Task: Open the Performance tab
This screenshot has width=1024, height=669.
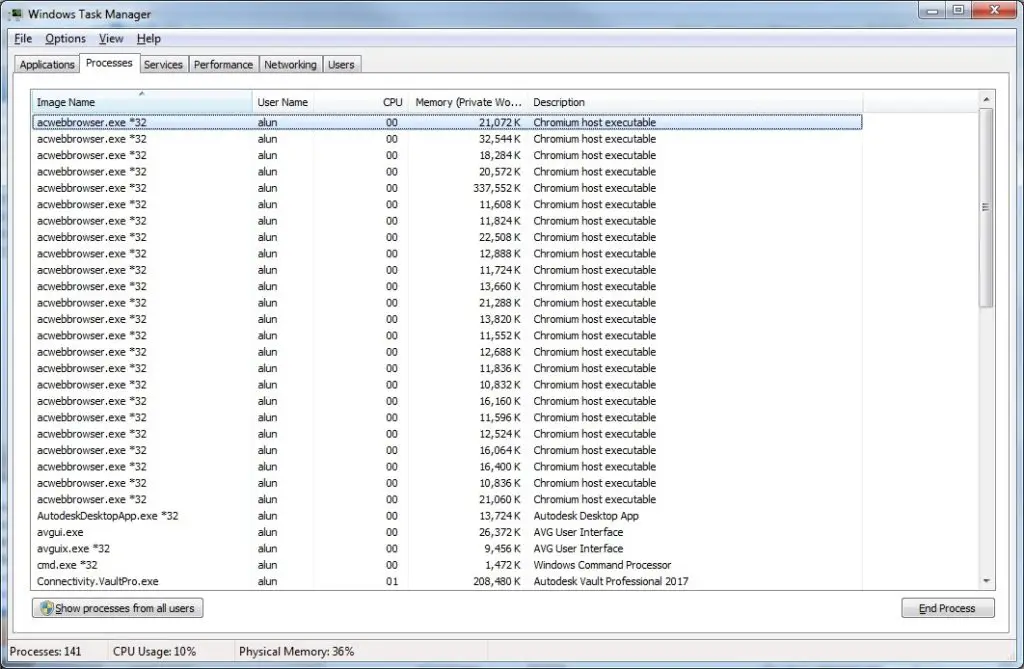Action: [223, 65]
